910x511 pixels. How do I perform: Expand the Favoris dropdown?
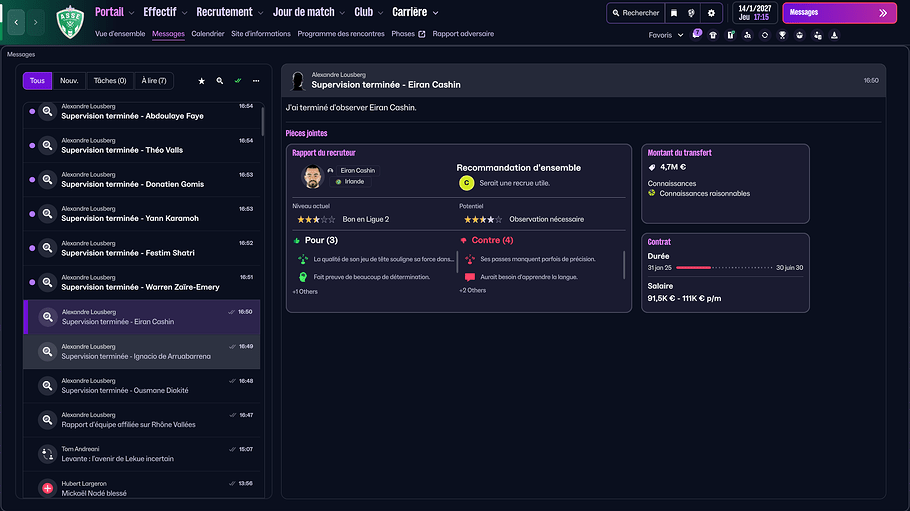click(665, 35)
